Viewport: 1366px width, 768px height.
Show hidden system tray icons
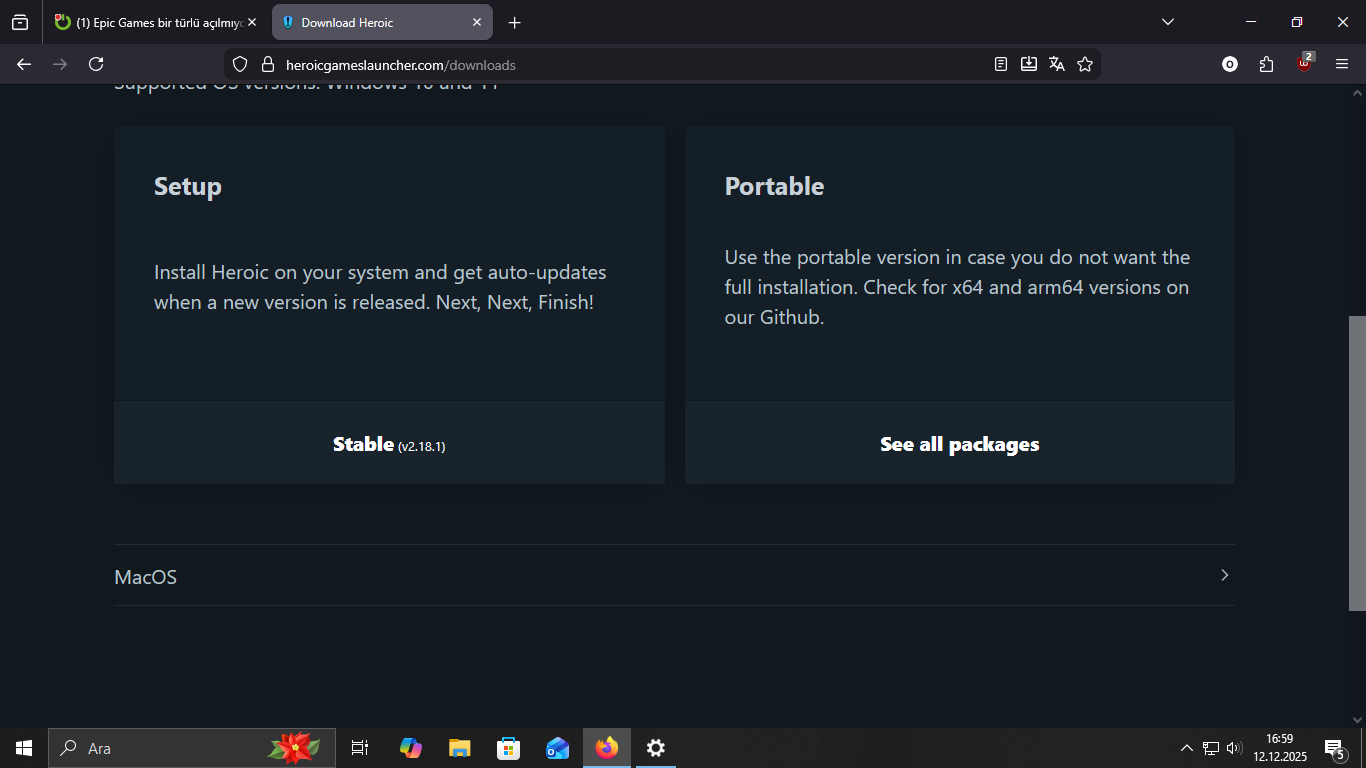point(1187,748)
